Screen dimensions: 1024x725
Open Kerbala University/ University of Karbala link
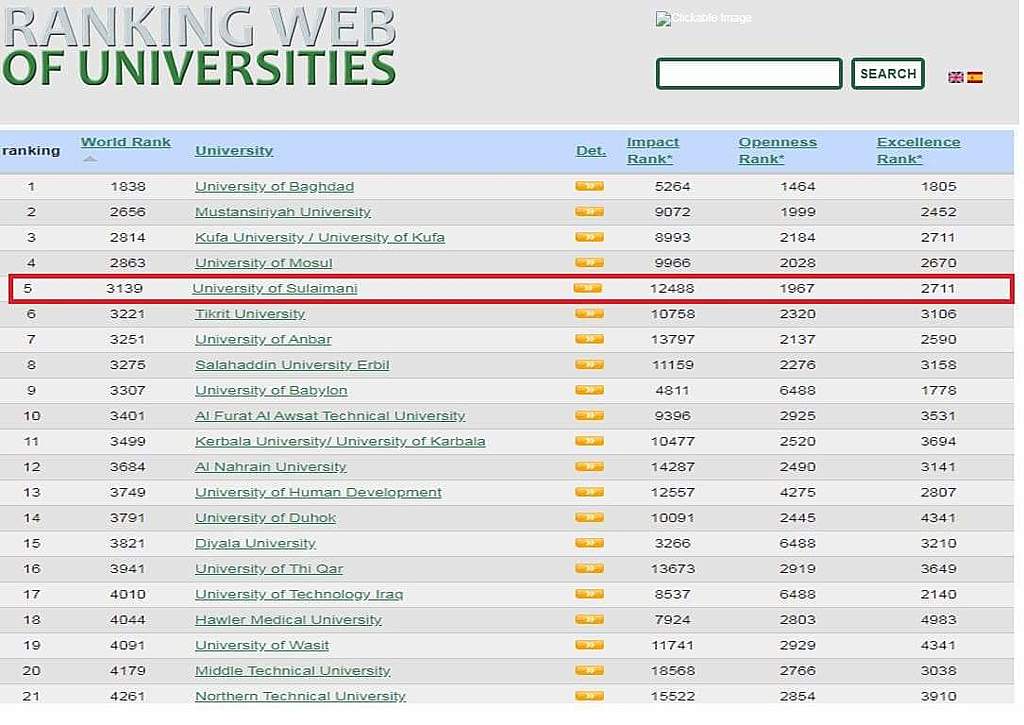tap(340, 442)
